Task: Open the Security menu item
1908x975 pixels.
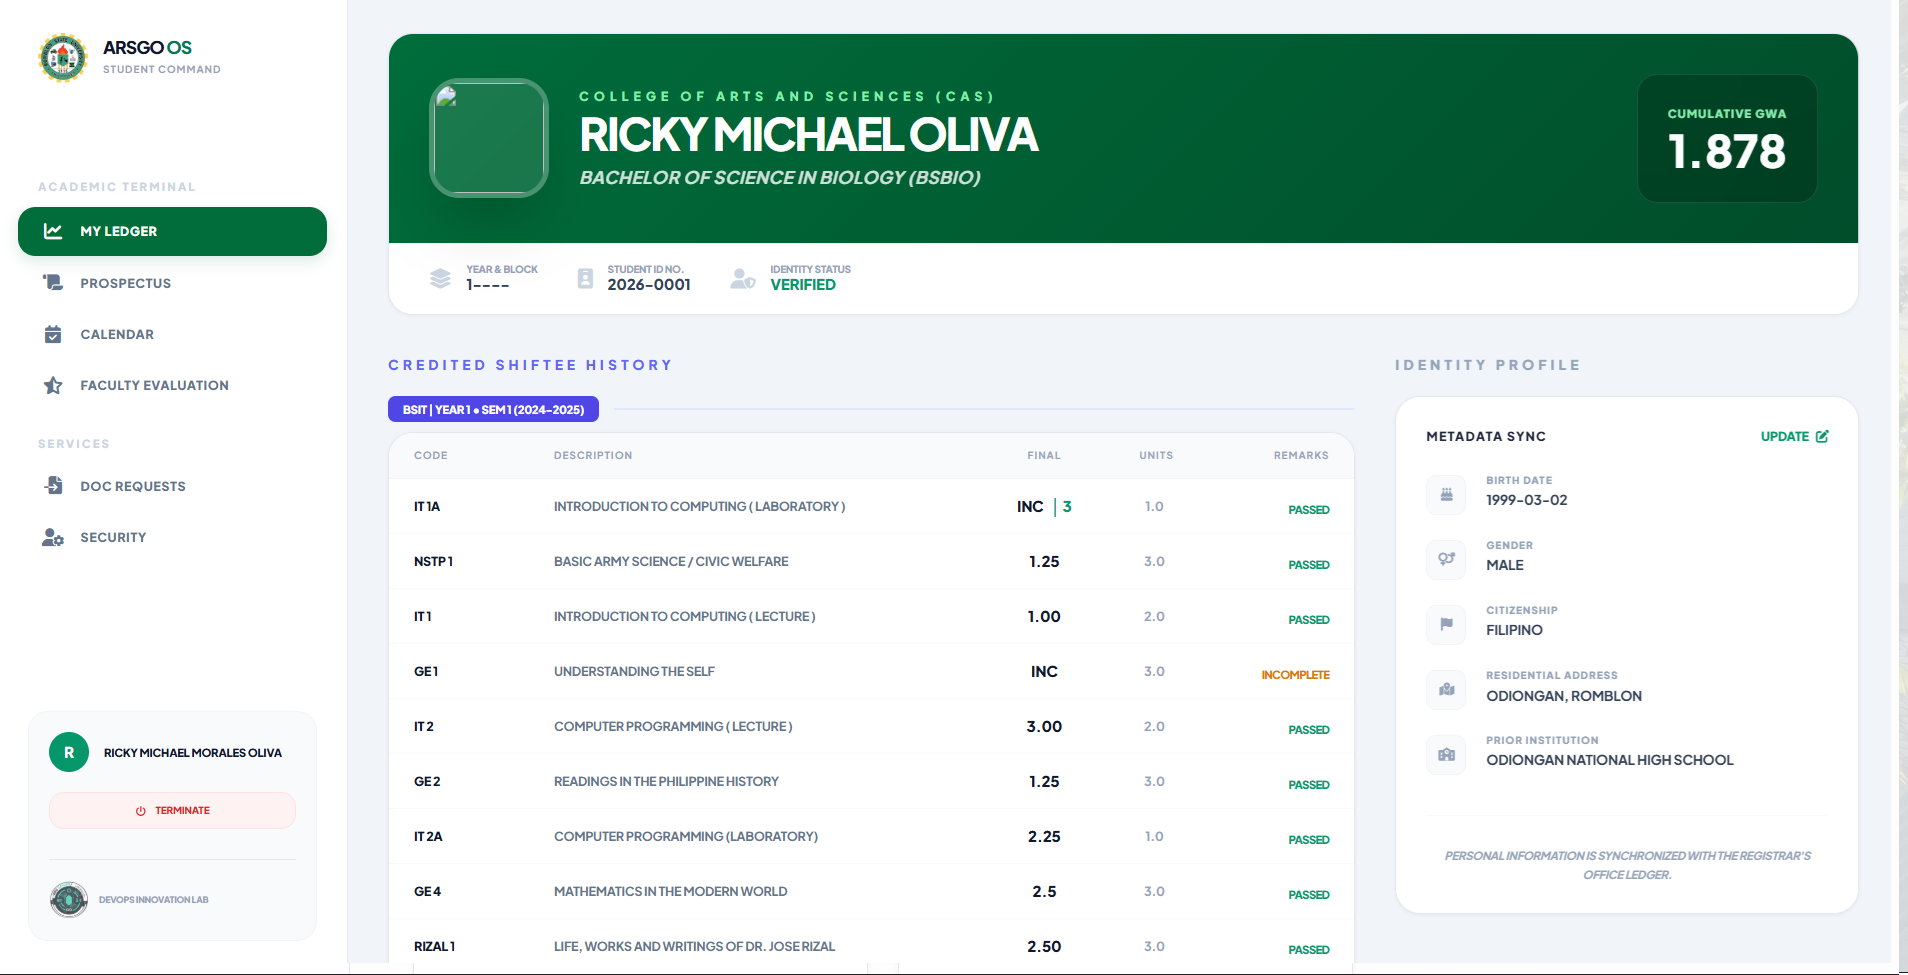Action: pyautogui.click(x=113, y=537)
